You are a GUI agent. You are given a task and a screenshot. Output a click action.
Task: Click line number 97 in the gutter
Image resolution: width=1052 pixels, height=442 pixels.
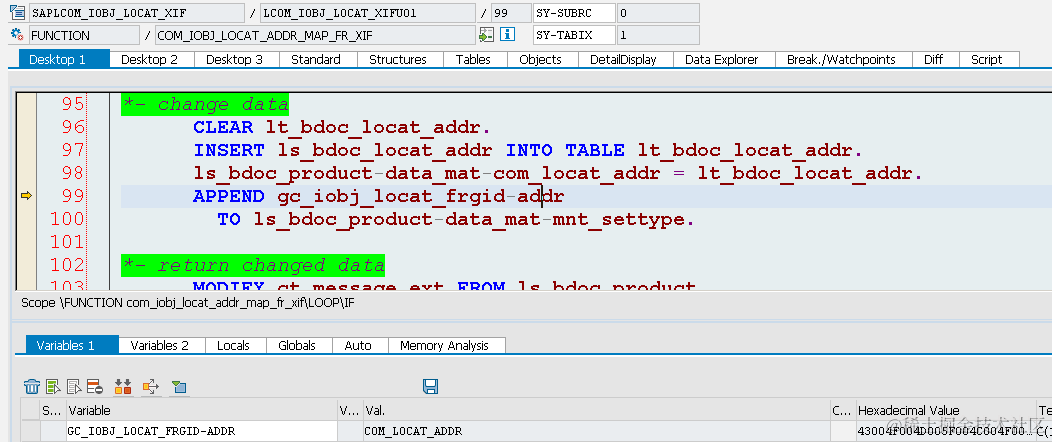point(73,150)
